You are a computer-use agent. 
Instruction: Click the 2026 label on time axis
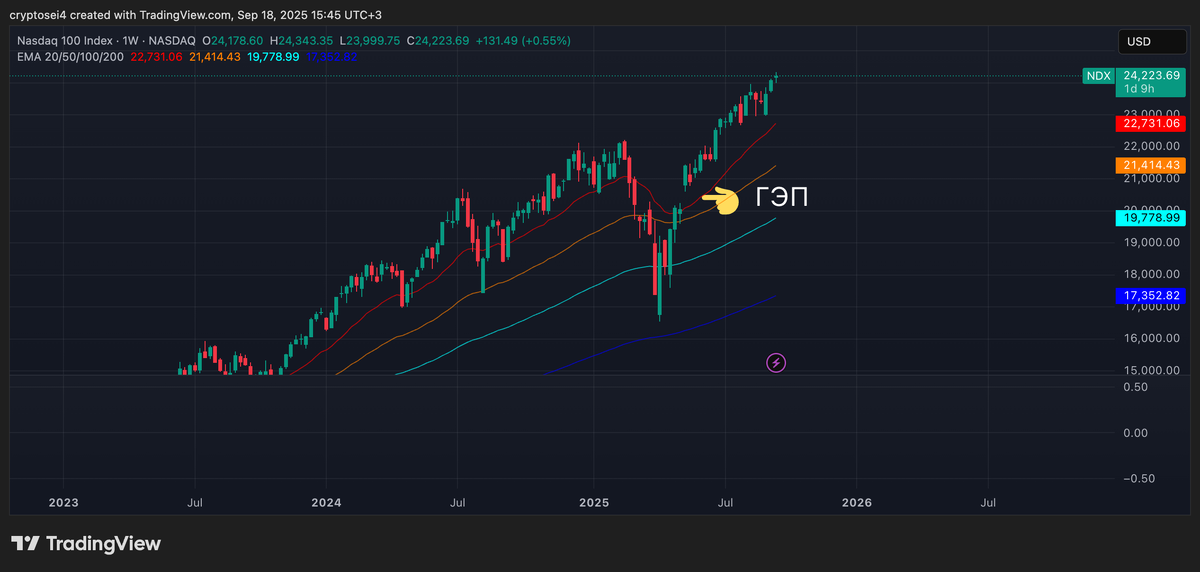coord(857,501)
